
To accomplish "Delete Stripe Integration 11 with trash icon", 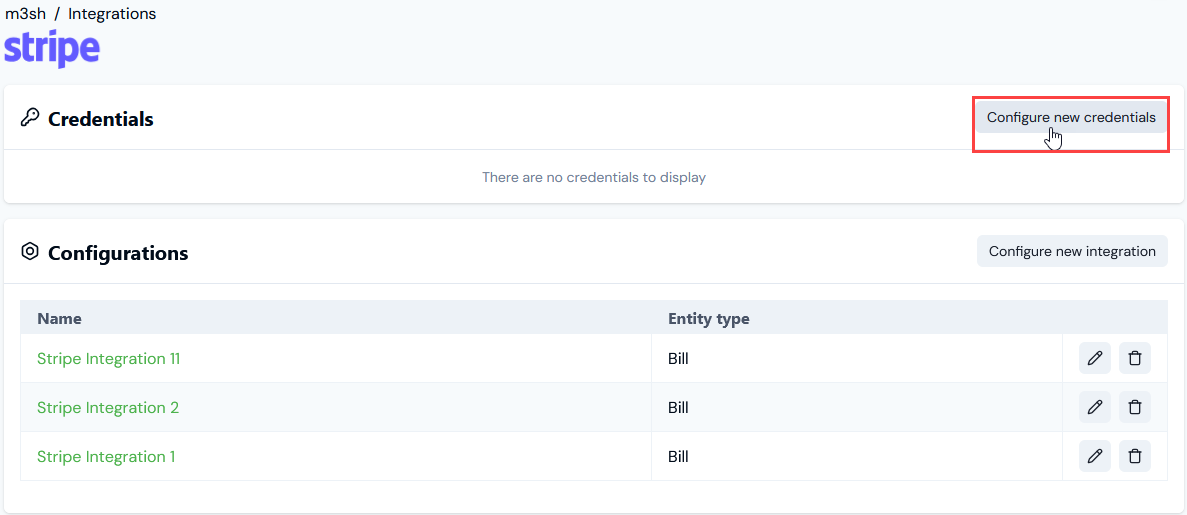I will (1135, 358).
